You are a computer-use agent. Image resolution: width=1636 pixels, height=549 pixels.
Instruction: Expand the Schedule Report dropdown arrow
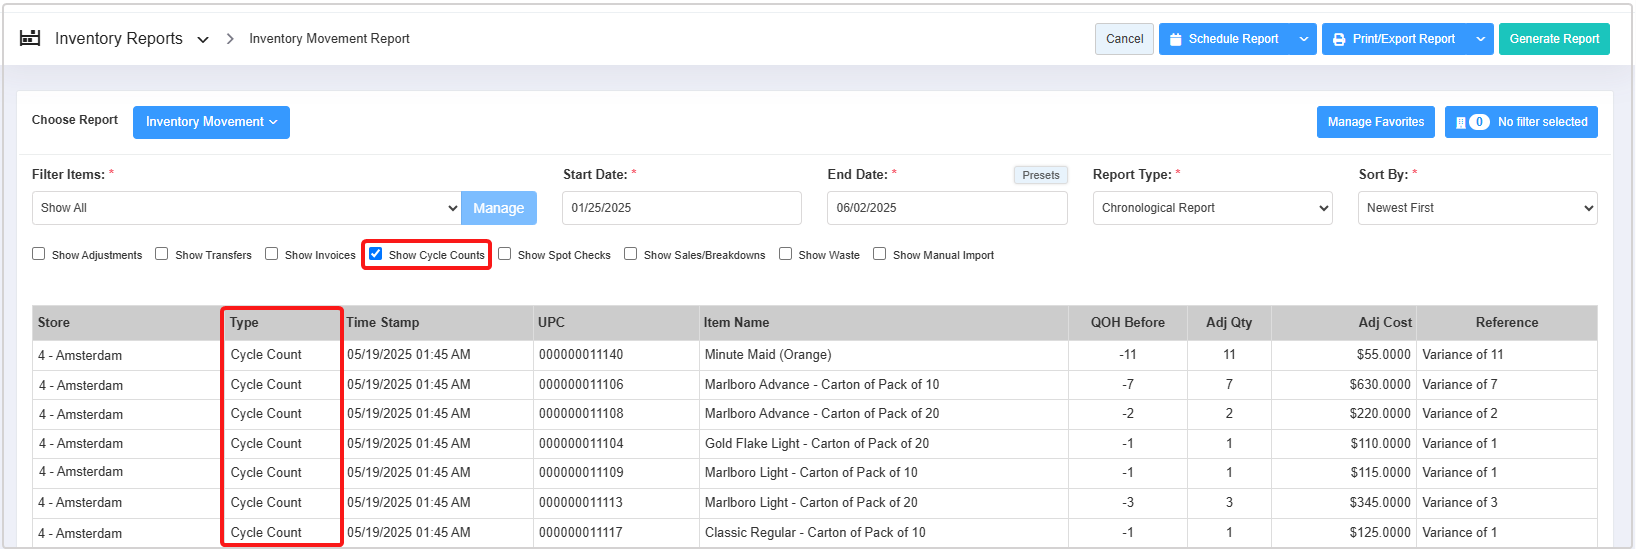(1303, 39)
